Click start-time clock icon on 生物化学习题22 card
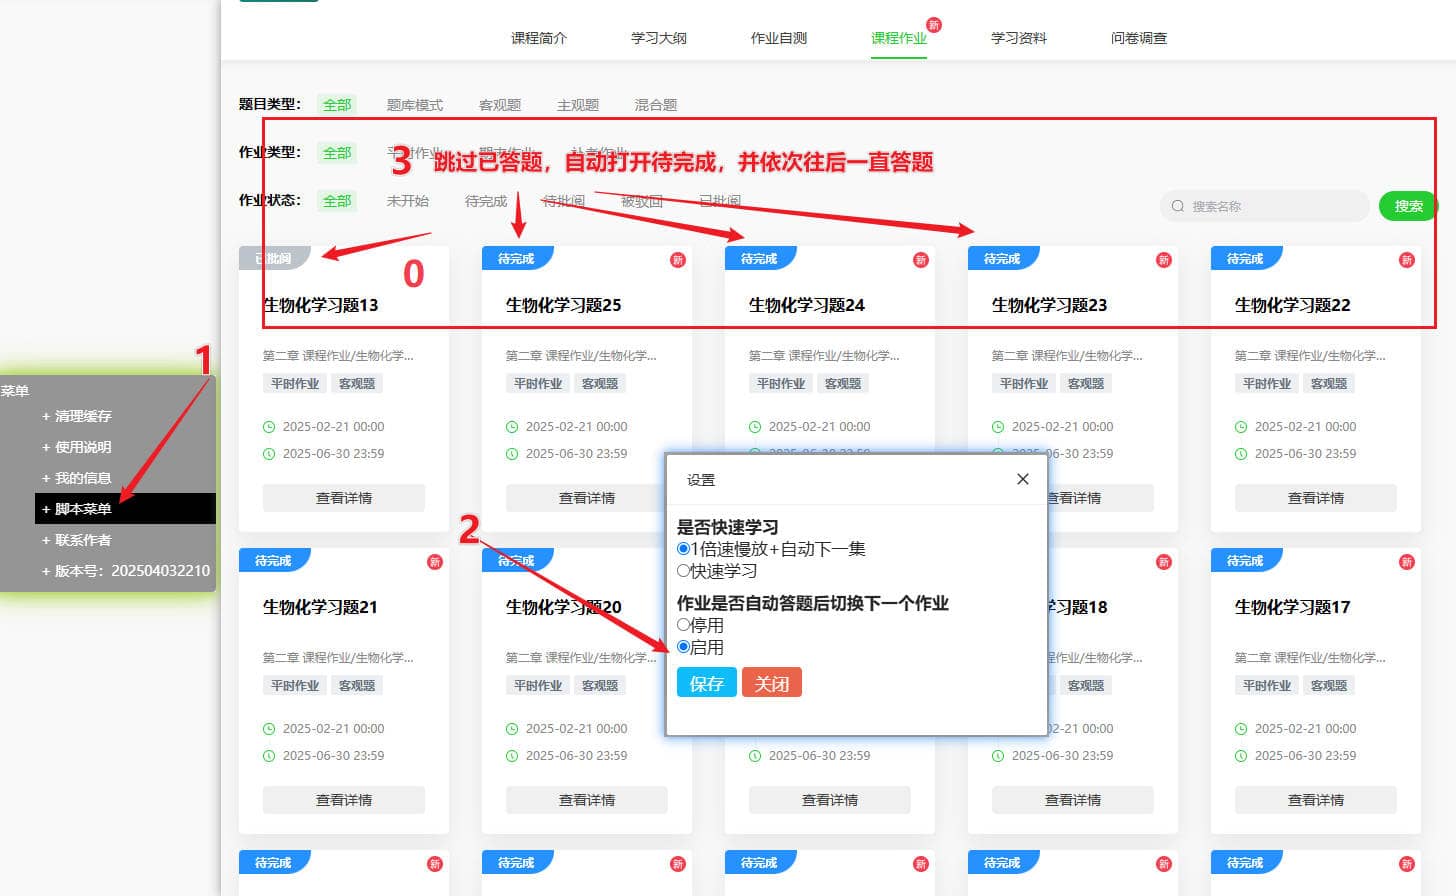 [x=1241, y=427]
